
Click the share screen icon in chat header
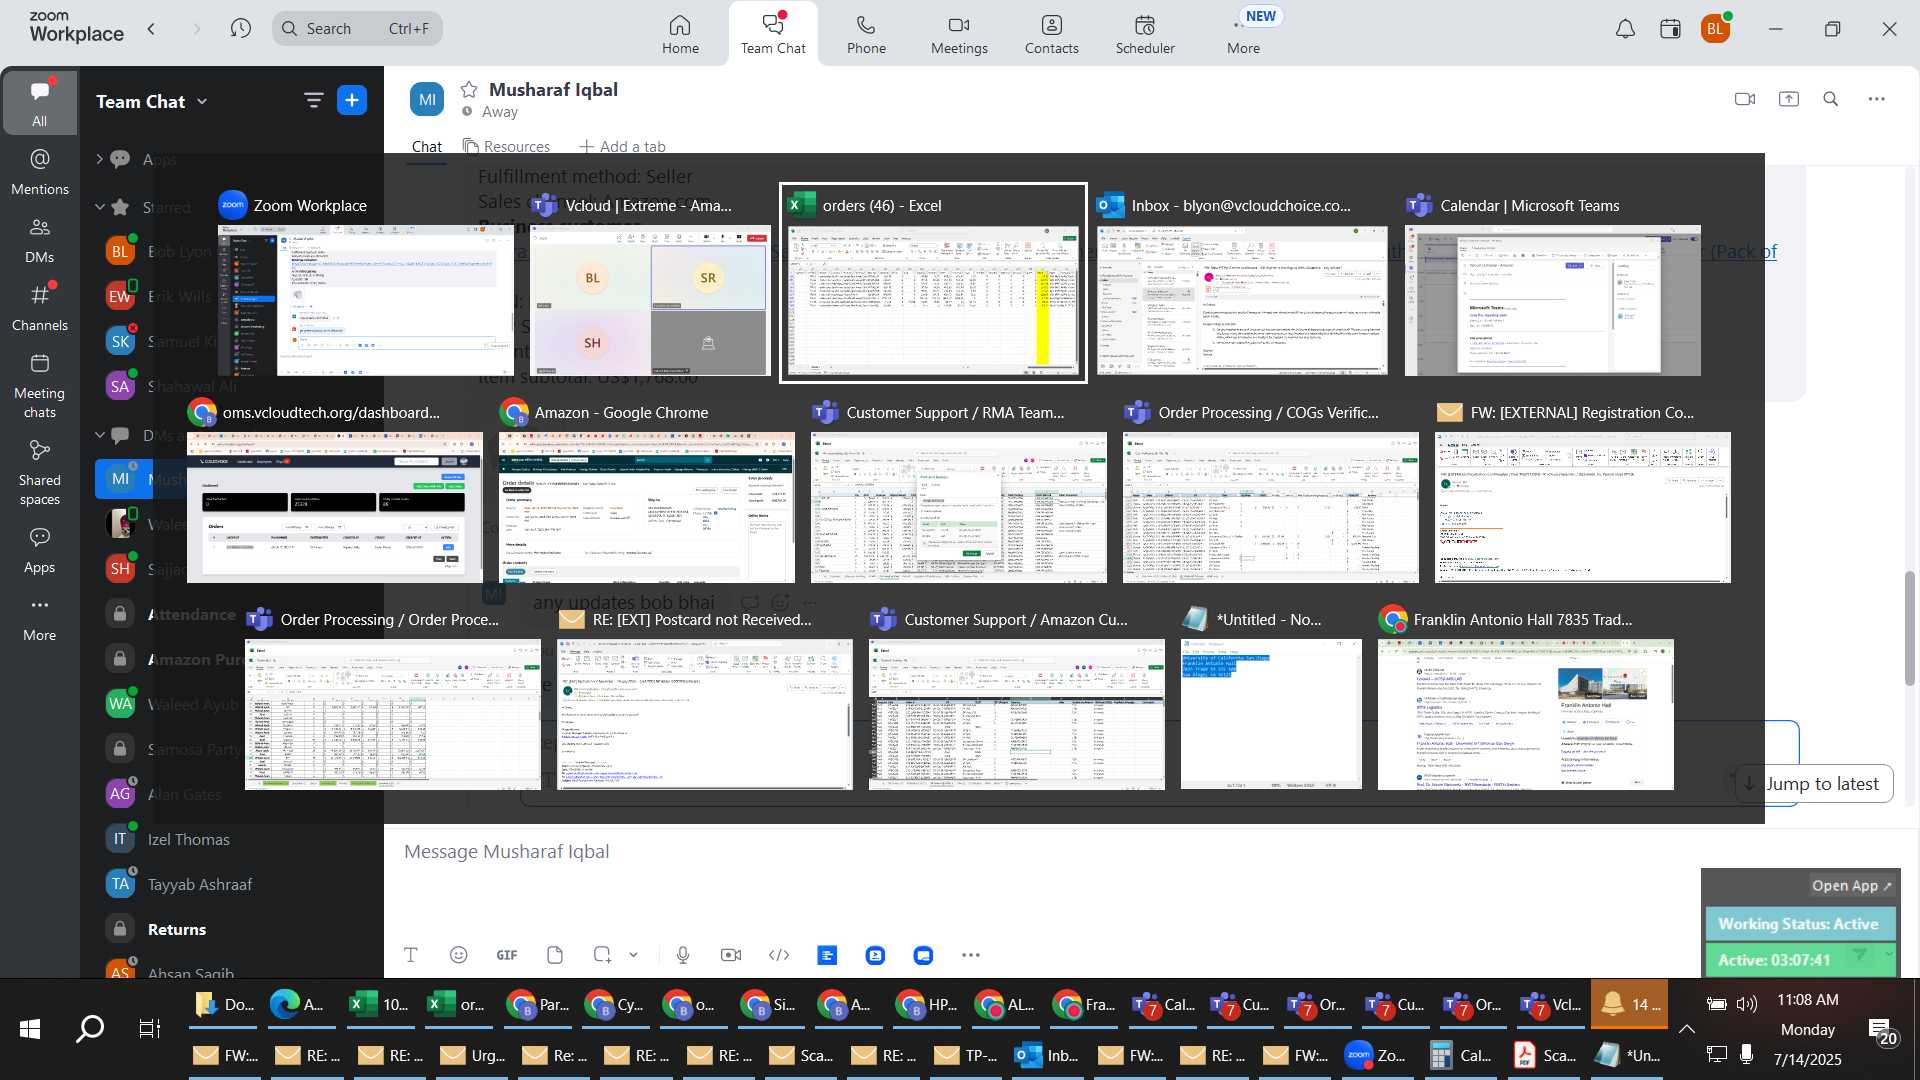pos(1788,99)
